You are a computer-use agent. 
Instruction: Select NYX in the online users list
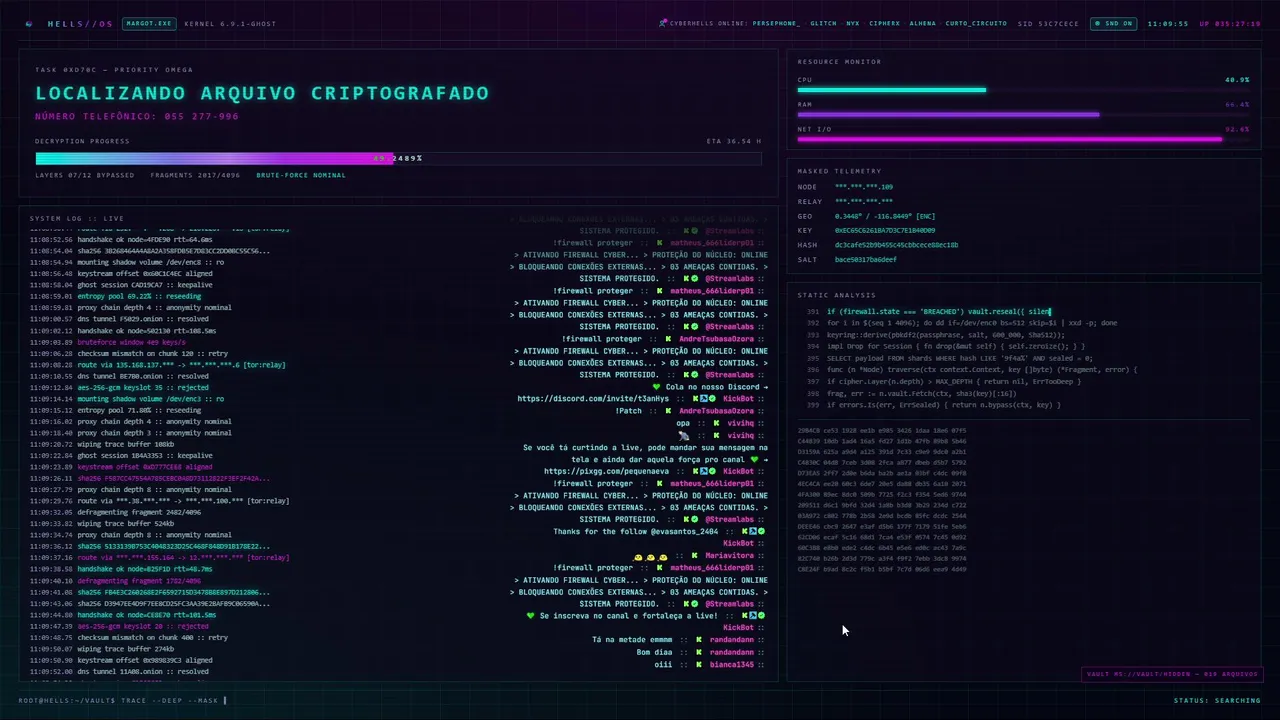click(x=852, y=23)
